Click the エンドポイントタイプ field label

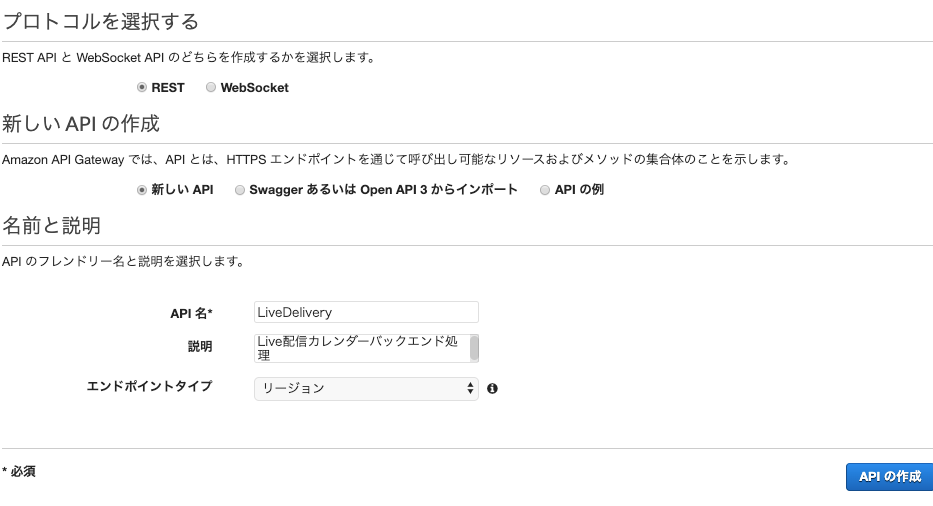click(149, 386)
